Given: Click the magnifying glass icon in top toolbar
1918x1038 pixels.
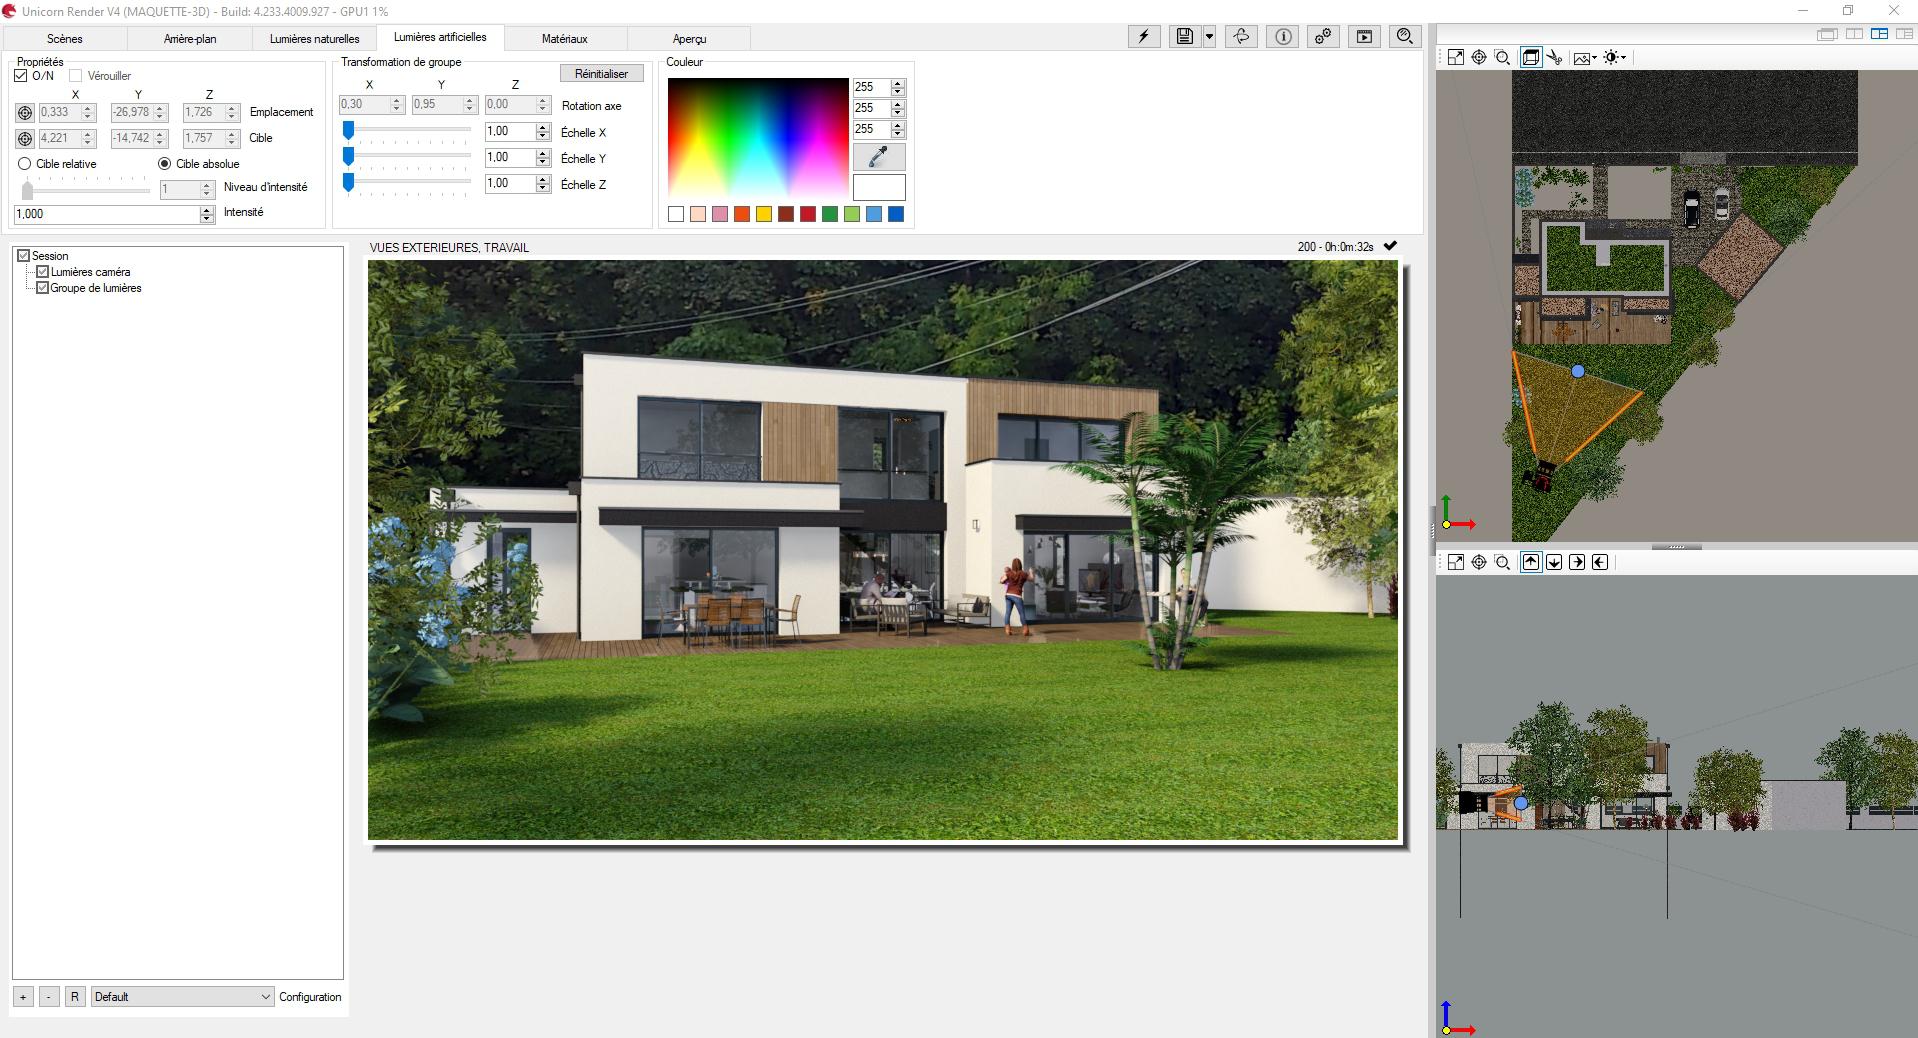Looking at the screenshot, I should tap(1404, 37).
